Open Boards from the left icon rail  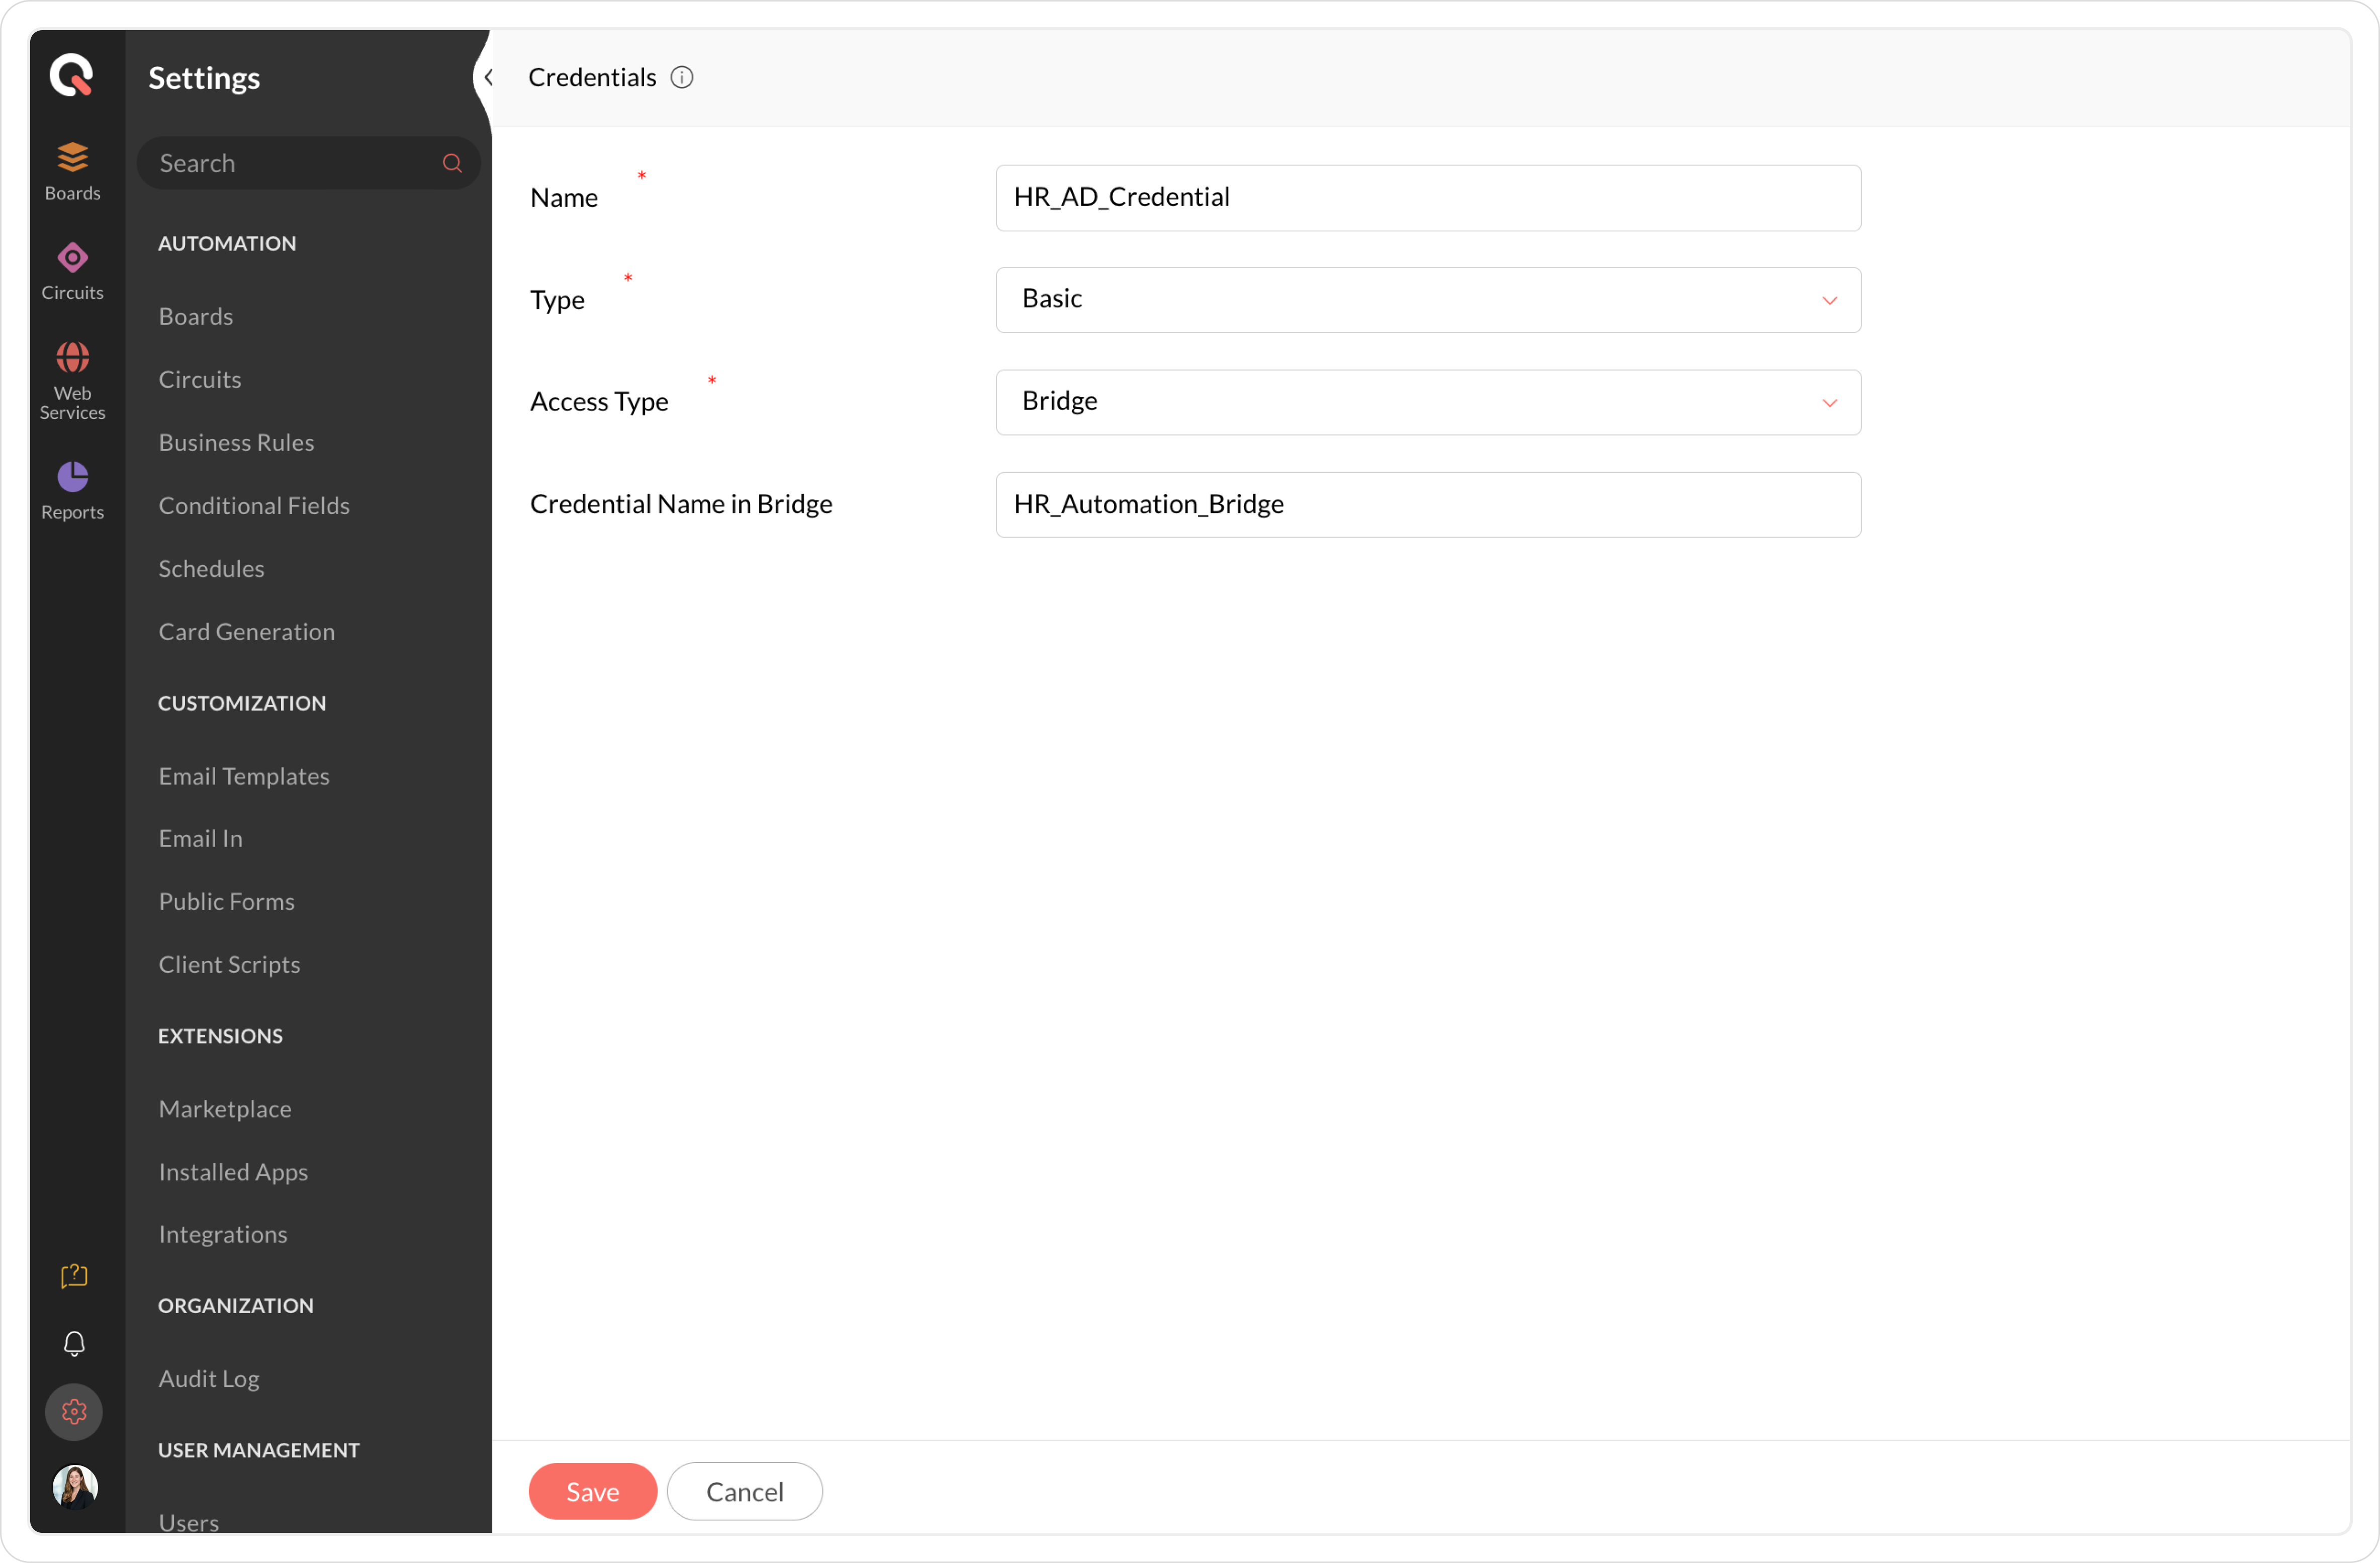point(72,170)
